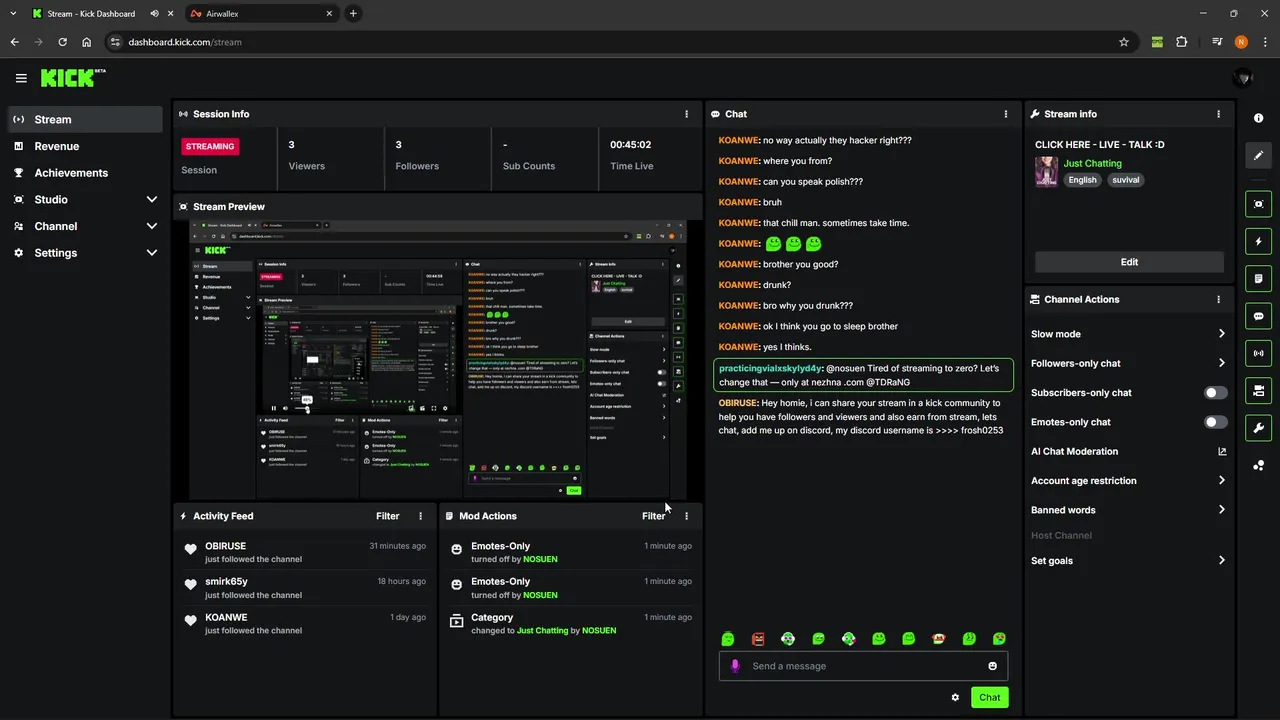Open Set goals chevron
The width and height of the screenshot is (1280, 720).
tap(1221, 561)
